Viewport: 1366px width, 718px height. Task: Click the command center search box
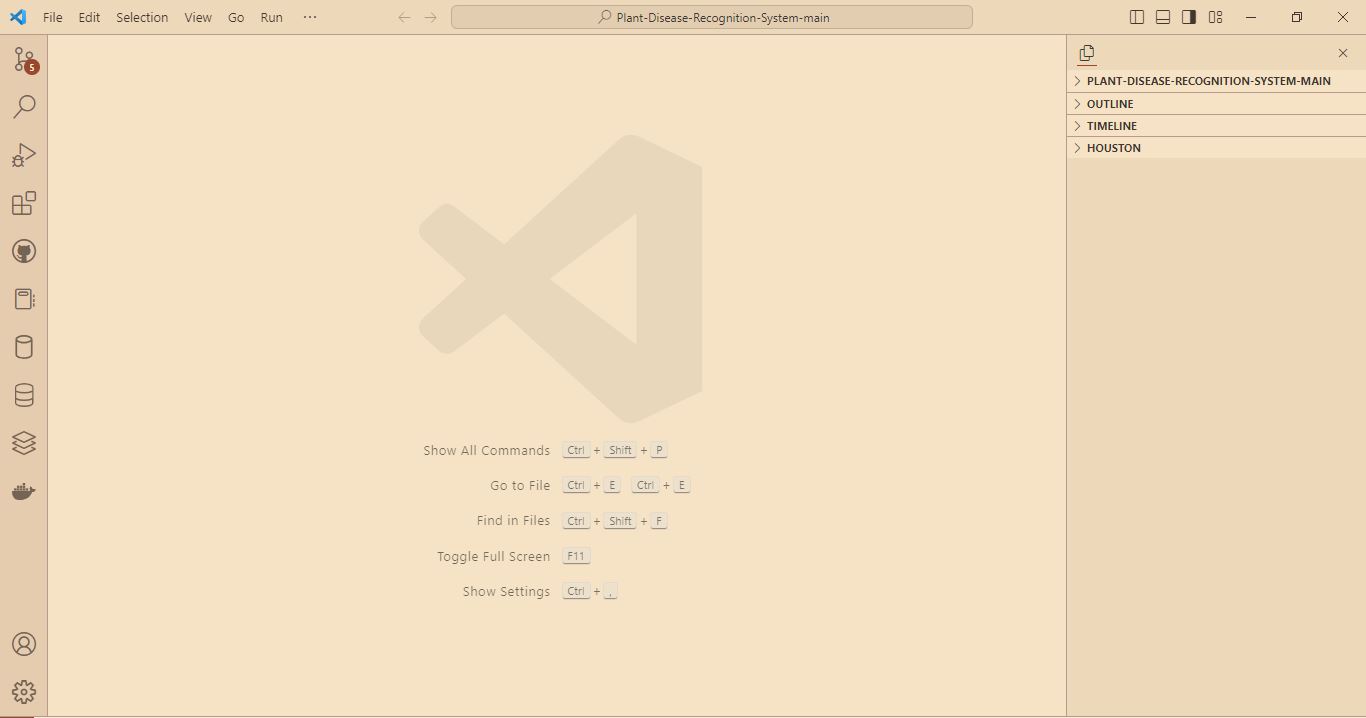[x=712, y=17]
